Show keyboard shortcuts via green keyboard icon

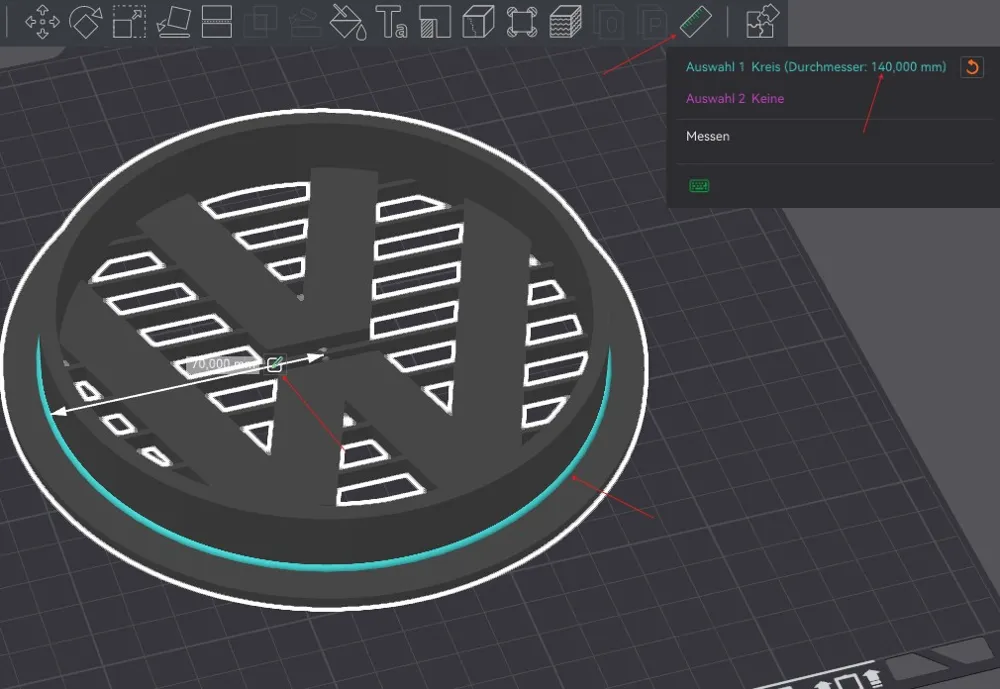click(x=699, y=186)
